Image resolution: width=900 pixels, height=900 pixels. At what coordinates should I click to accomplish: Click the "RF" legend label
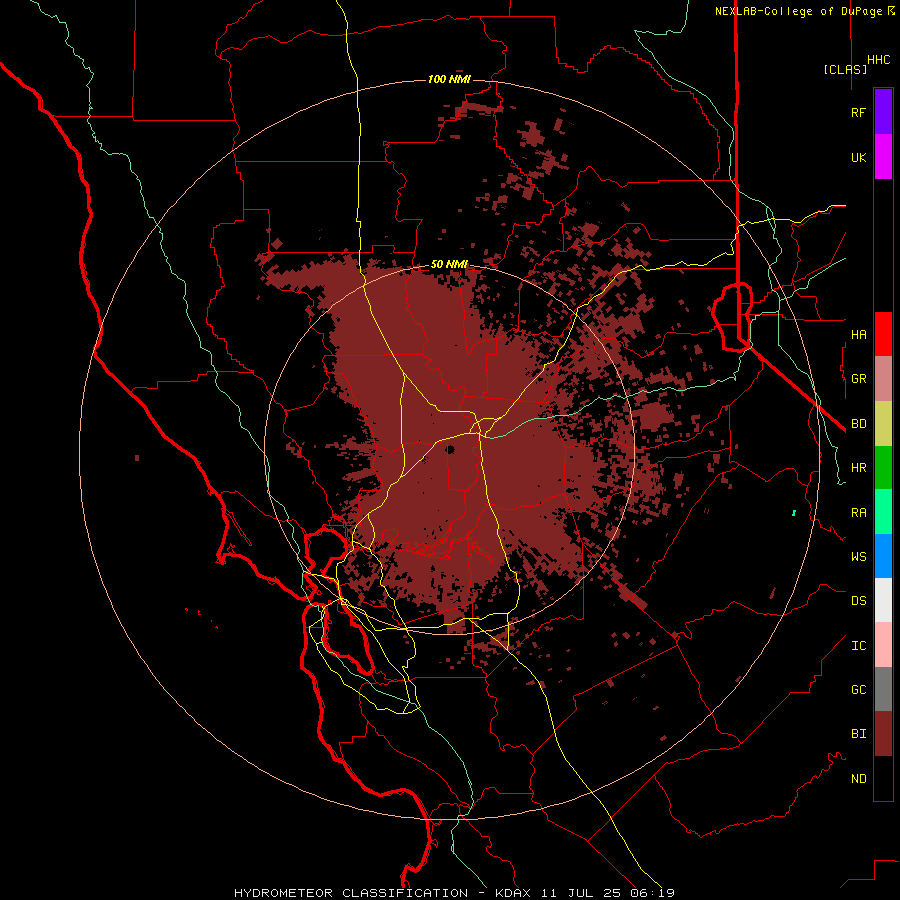(x=858, y=112)
